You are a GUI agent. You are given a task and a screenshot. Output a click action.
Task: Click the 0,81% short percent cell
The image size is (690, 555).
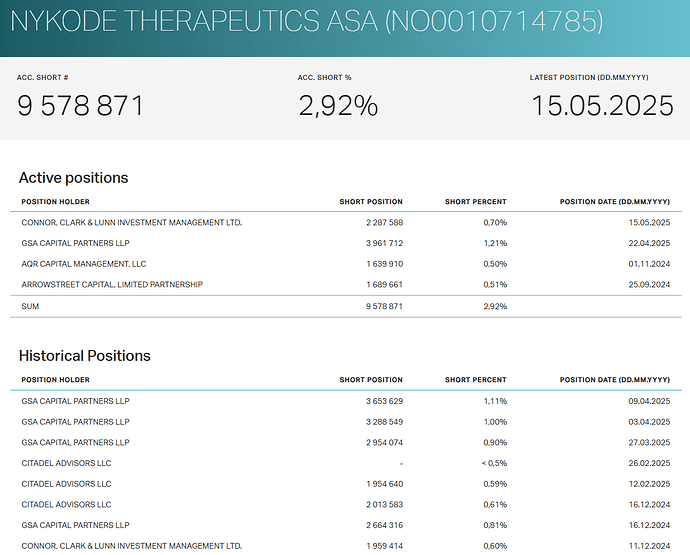pyautogui.click(x=495, y=526)
